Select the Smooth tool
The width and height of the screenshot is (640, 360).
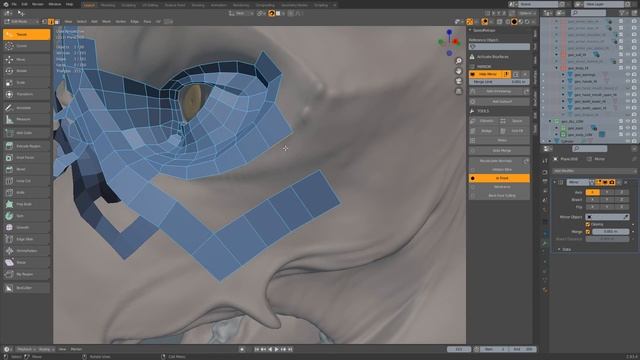[x=27, y=227]
